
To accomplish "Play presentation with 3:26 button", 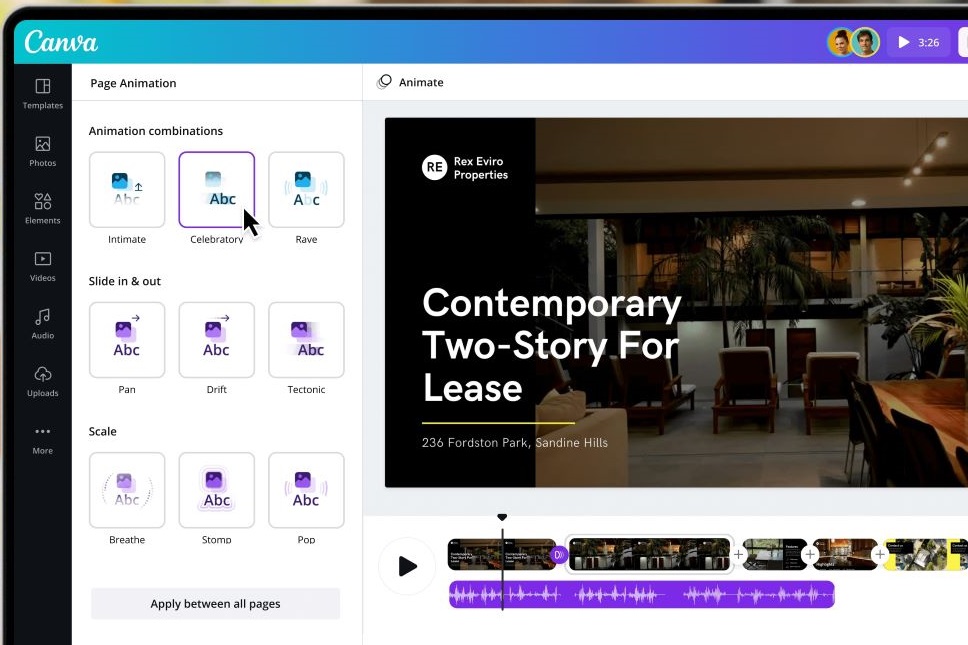I will pos(918,42).
